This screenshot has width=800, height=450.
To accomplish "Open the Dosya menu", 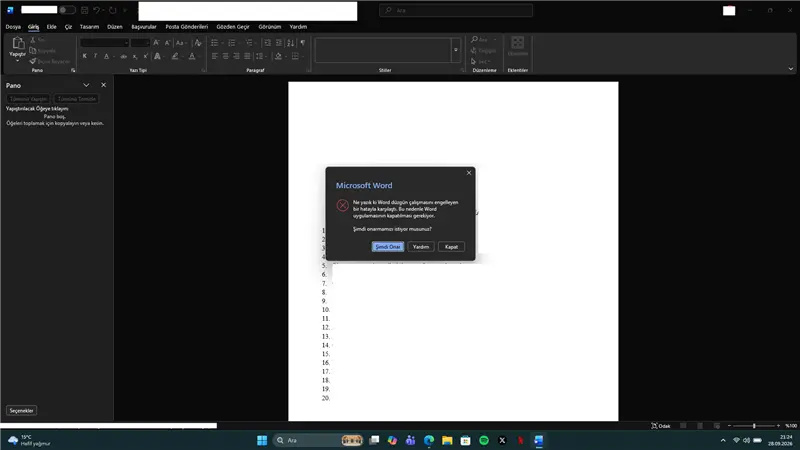I will point(13,27).
